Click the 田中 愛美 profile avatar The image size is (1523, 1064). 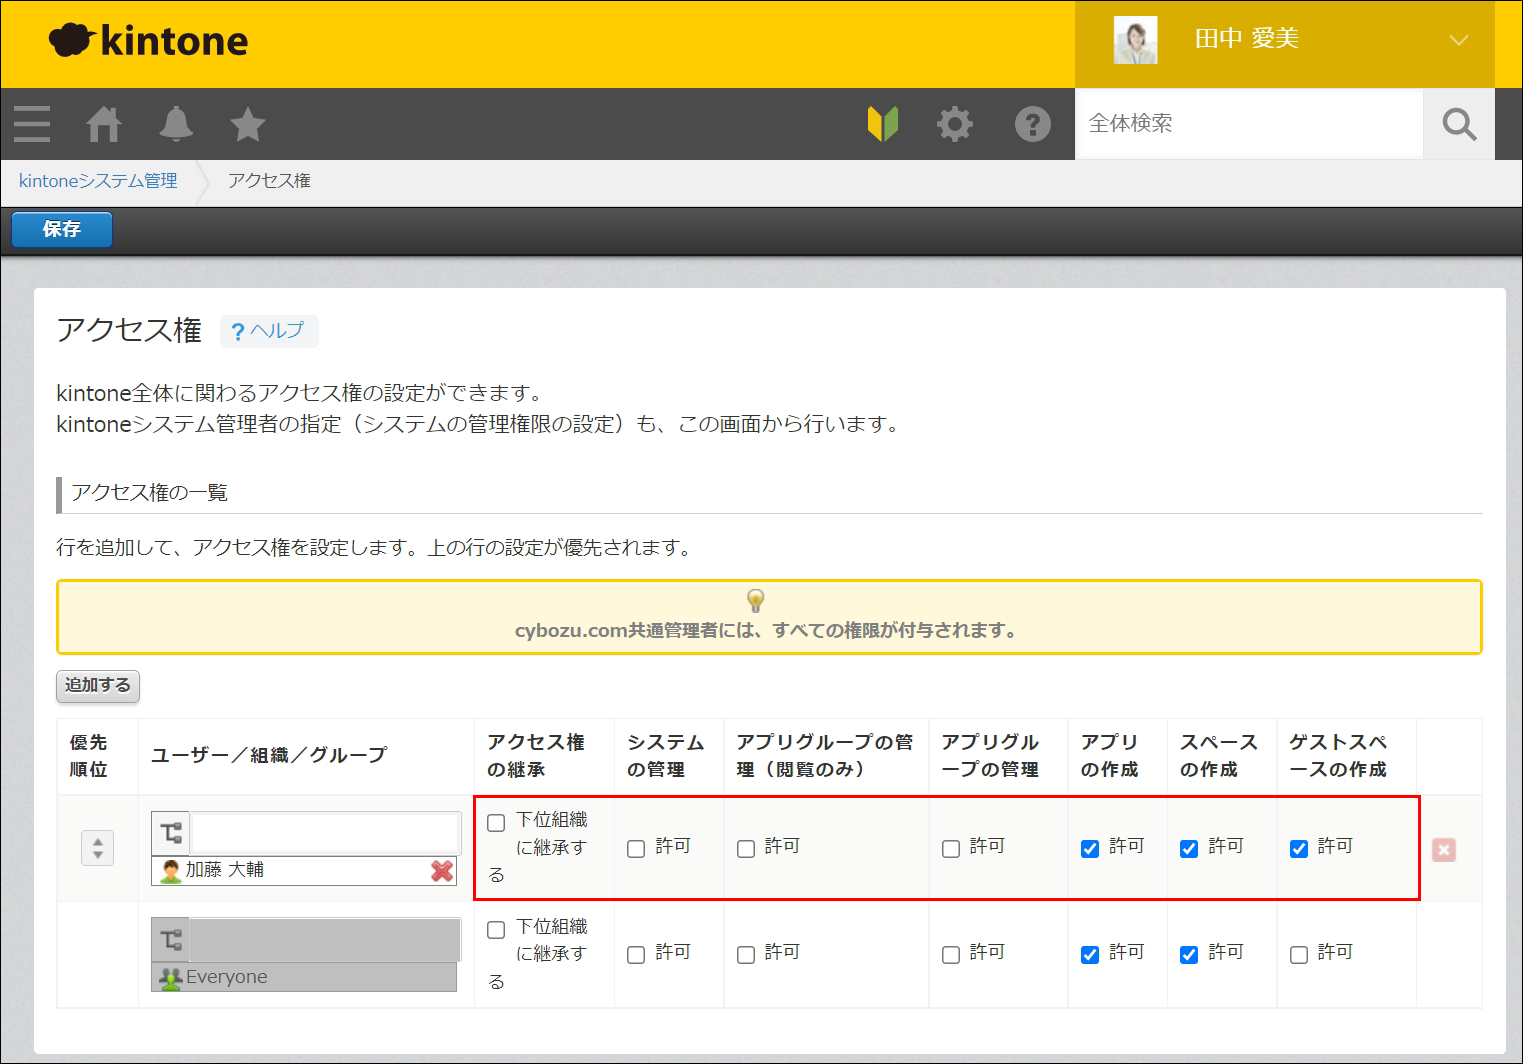(1135, 40)
